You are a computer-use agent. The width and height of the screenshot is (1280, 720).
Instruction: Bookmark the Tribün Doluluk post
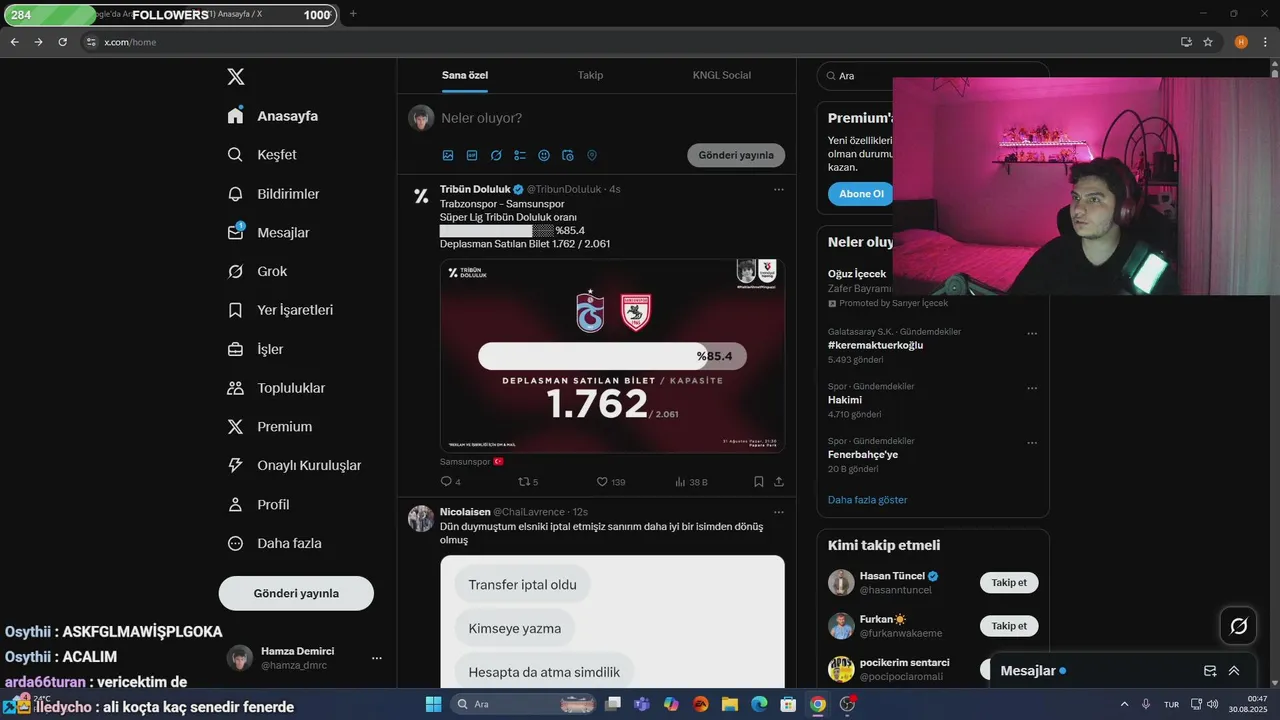pyautogui.click(x=758, y=481)
